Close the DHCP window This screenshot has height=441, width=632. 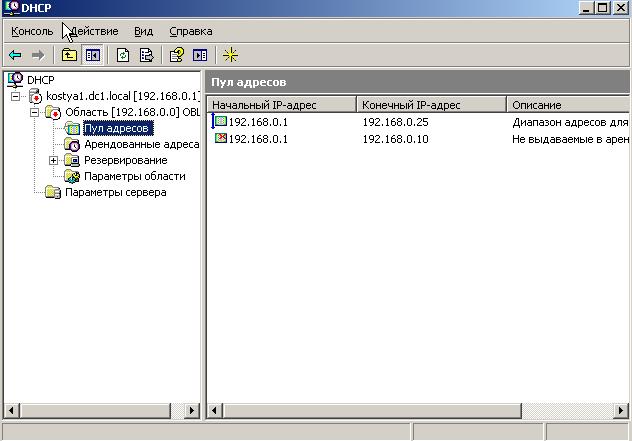(621, 8)
